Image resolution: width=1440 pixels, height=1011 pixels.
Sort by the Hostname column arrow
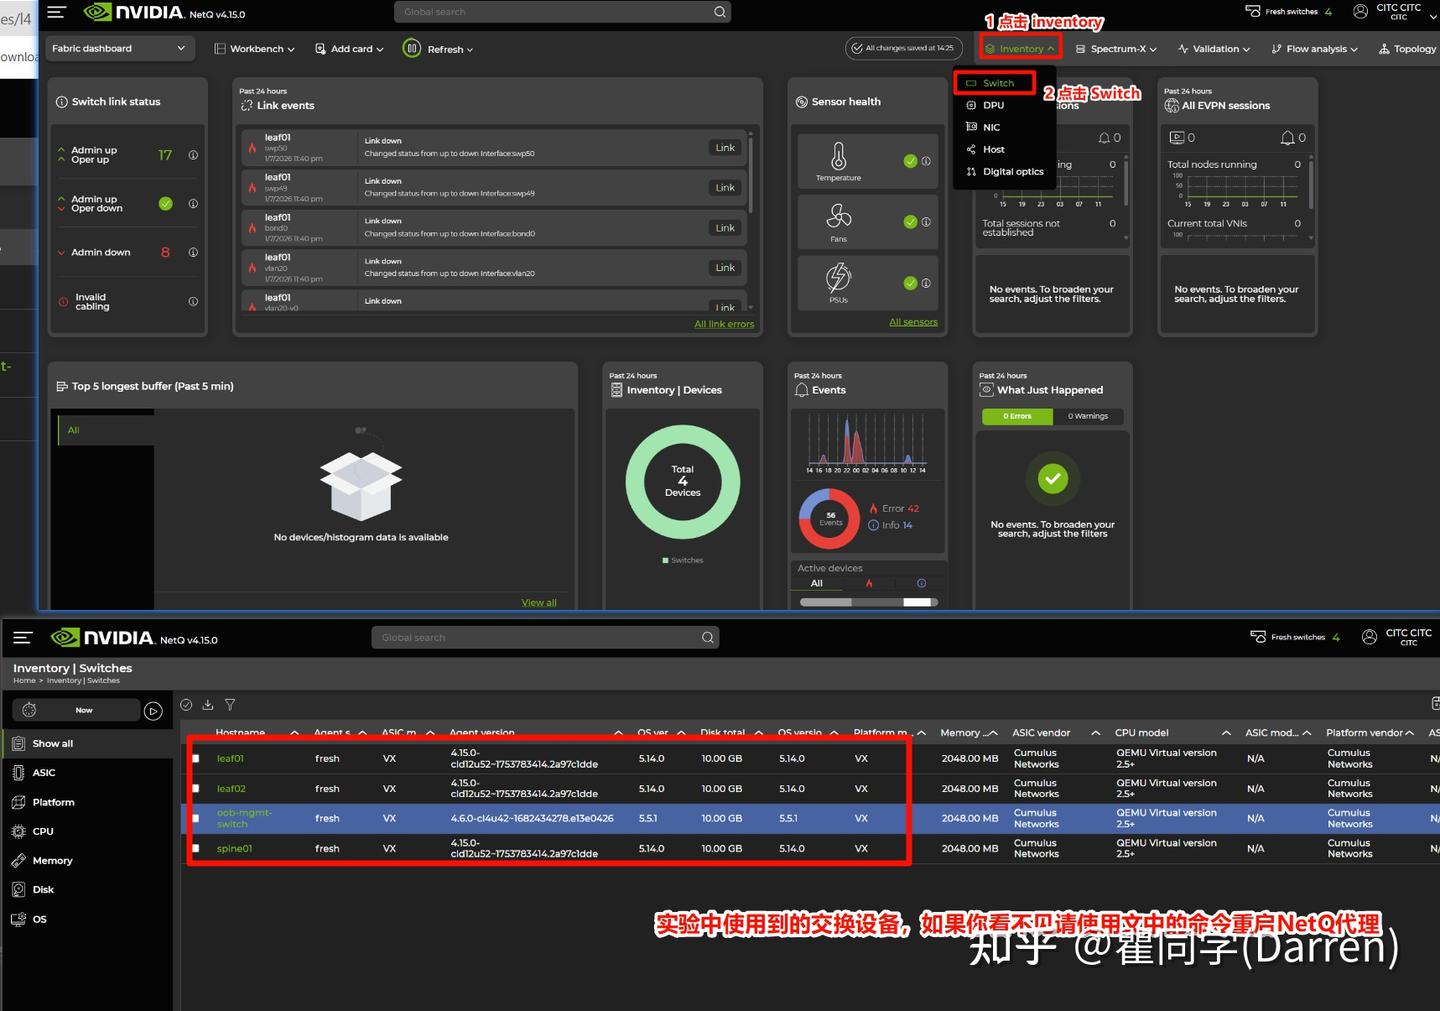(x=294, y=733)
